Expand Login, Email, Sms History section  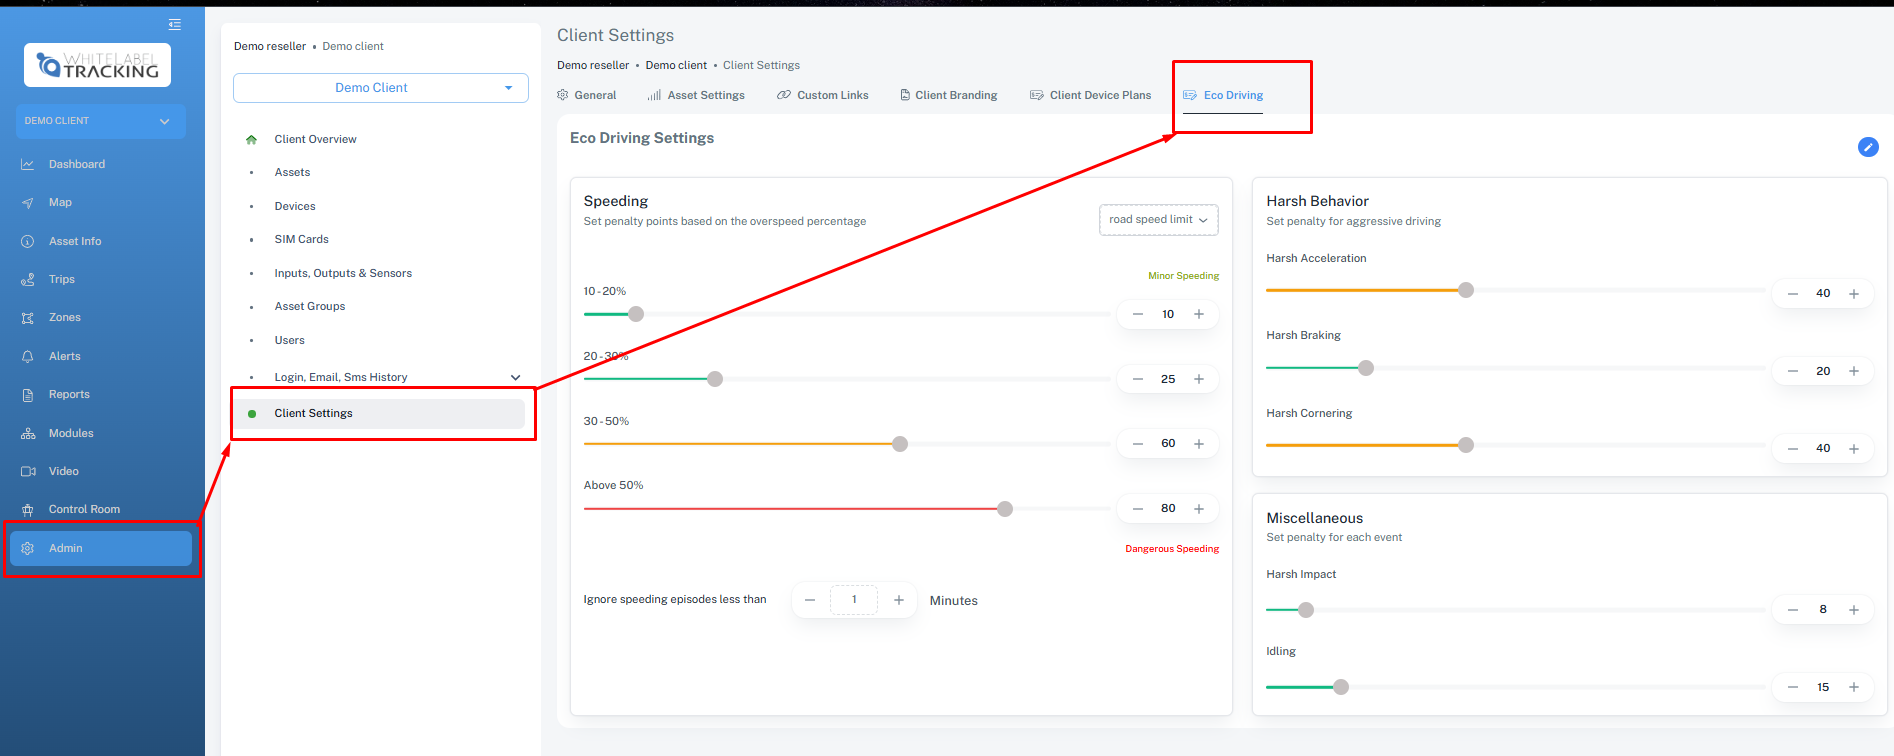(515, 377)
